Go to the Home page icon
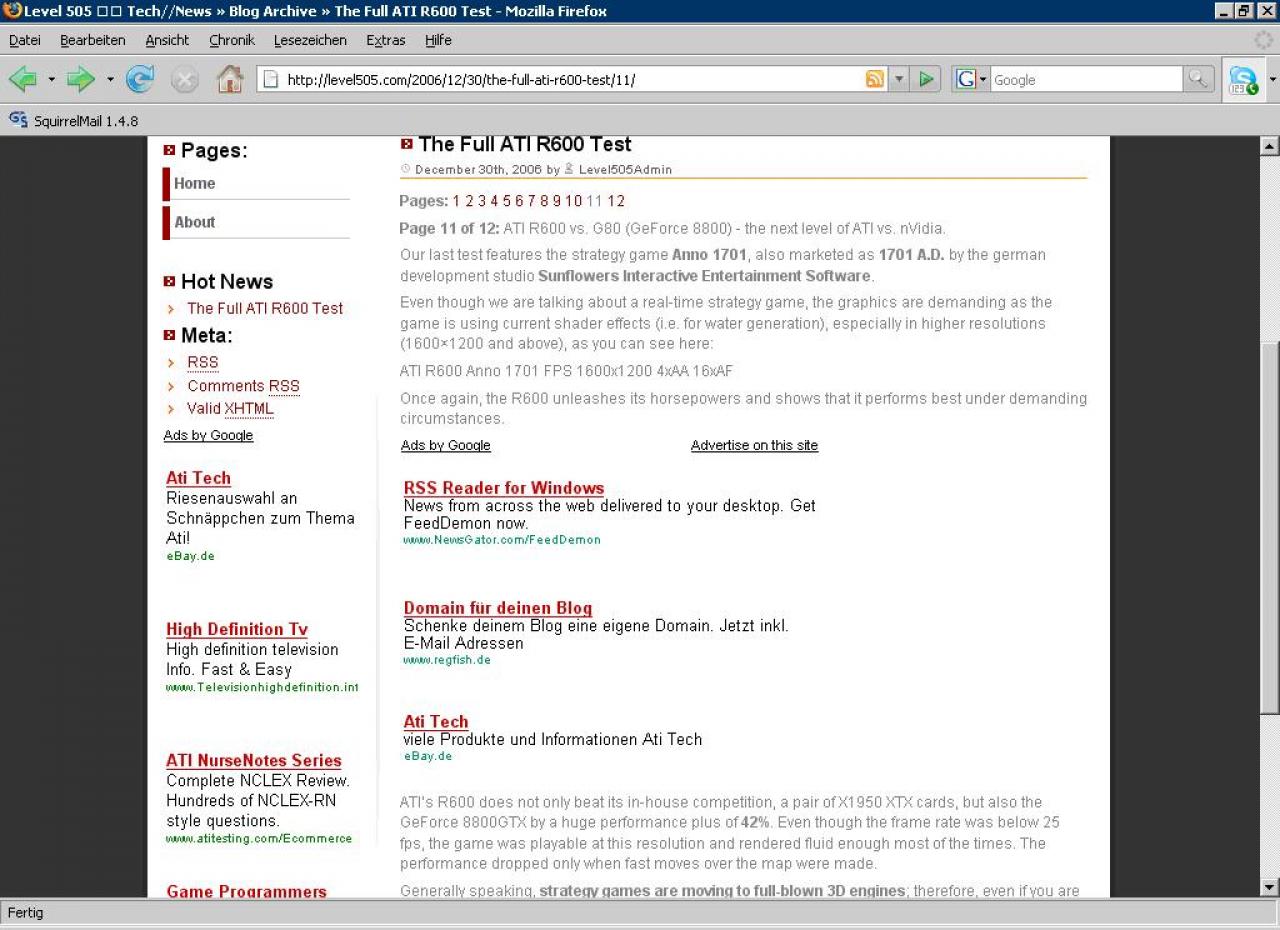 (230, 79)
